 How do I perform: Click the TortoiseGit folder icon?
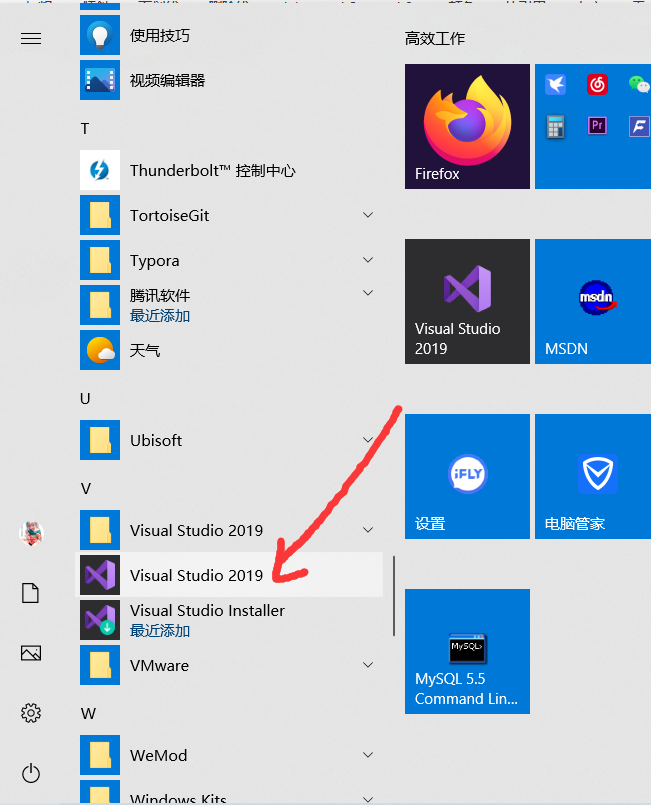pos(100,215)
